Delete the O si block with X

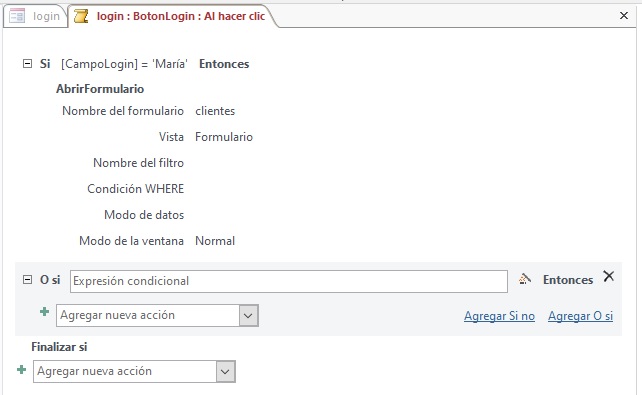608,276
